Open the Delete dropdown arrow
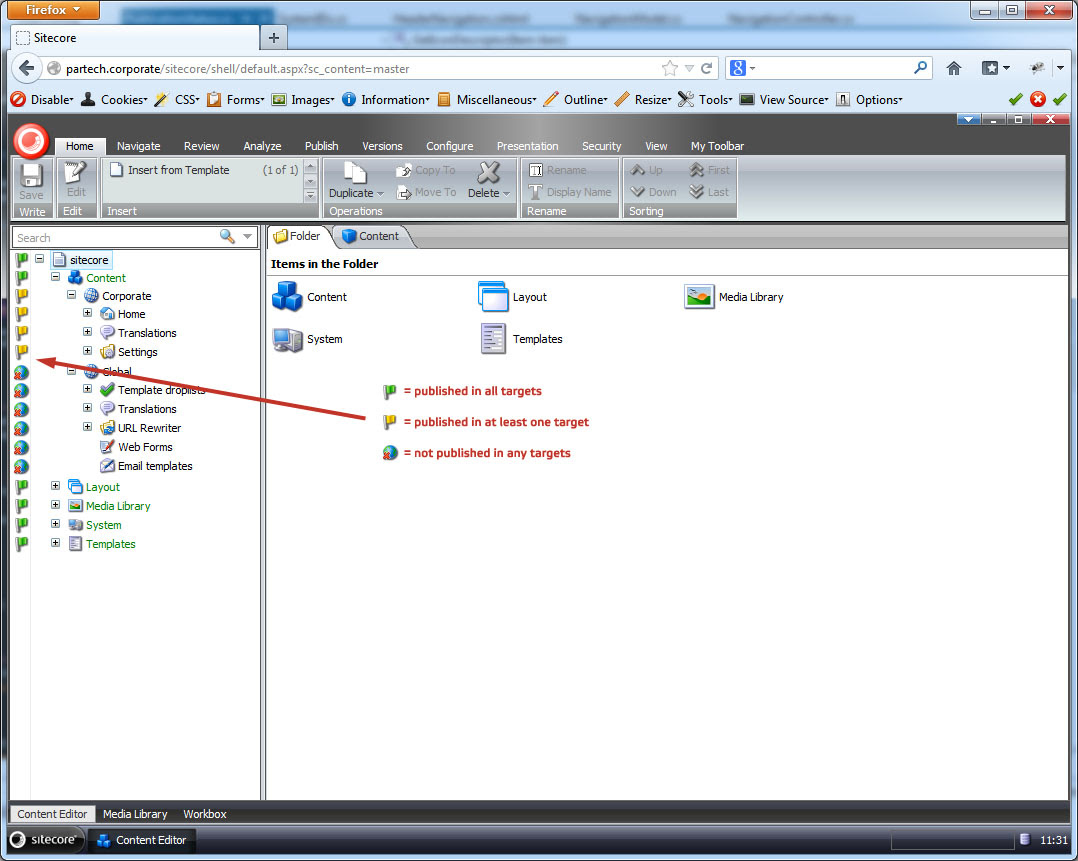The height and width of the screenshot is (861, 1078). [507, 194]
